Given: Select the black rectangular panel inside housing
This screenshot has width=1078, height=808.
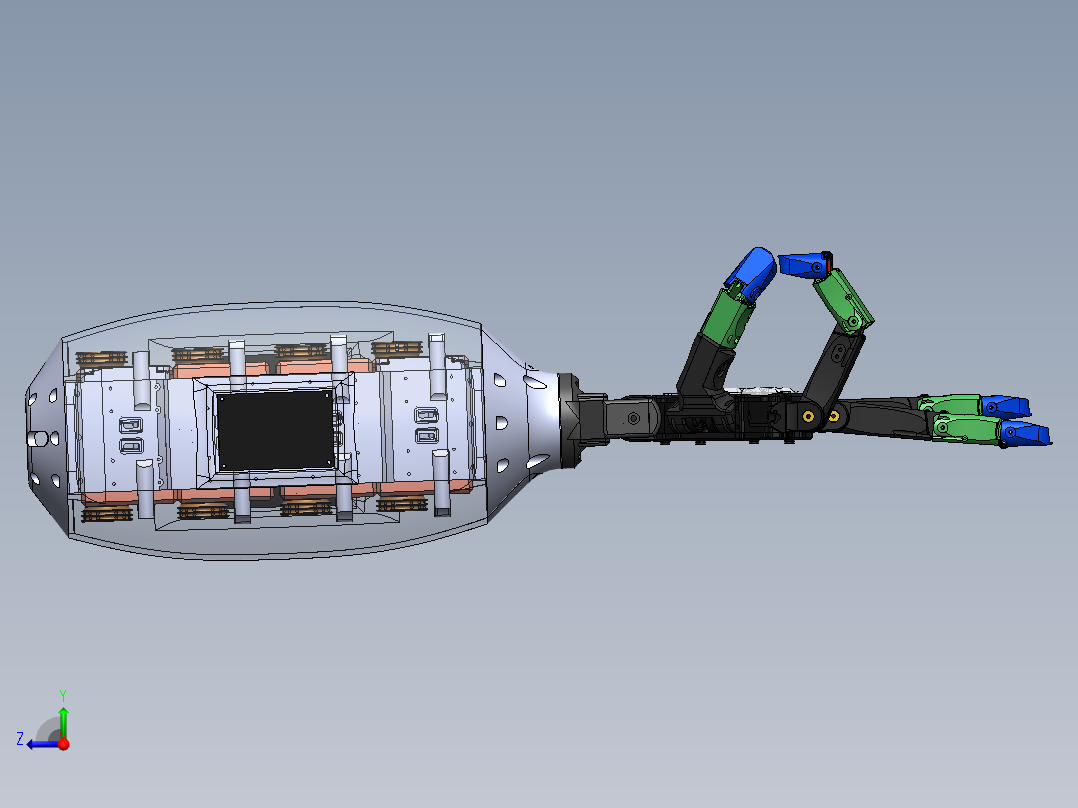Looking at the screenshot, I should [275, 430].
